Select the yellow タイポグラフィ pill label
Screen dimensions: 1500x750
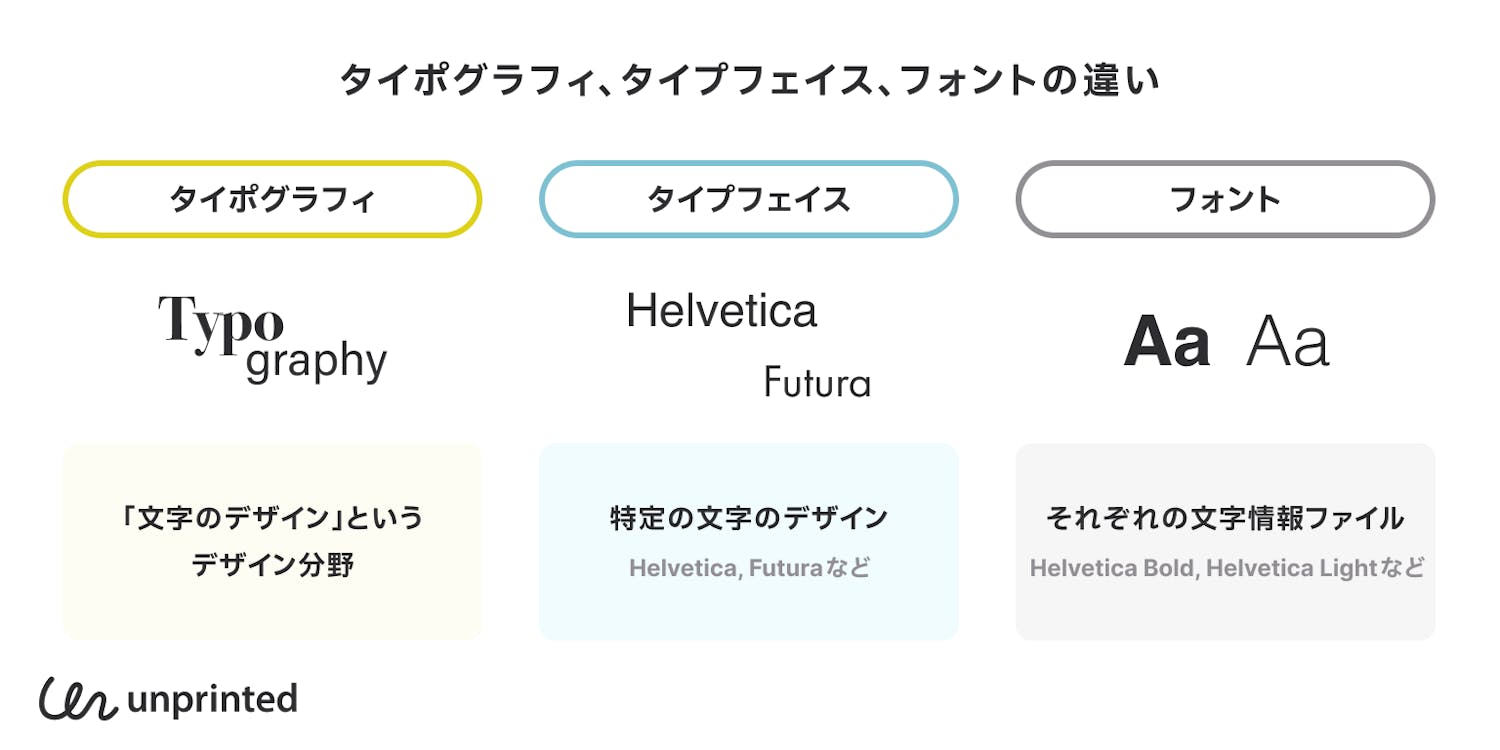[x=272, y=200]
